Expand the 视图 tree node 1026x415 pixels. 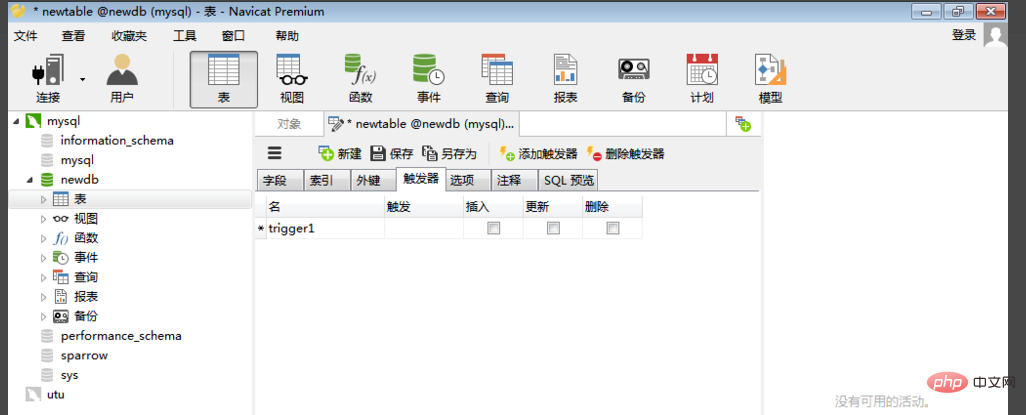click(x=44, y=219)
